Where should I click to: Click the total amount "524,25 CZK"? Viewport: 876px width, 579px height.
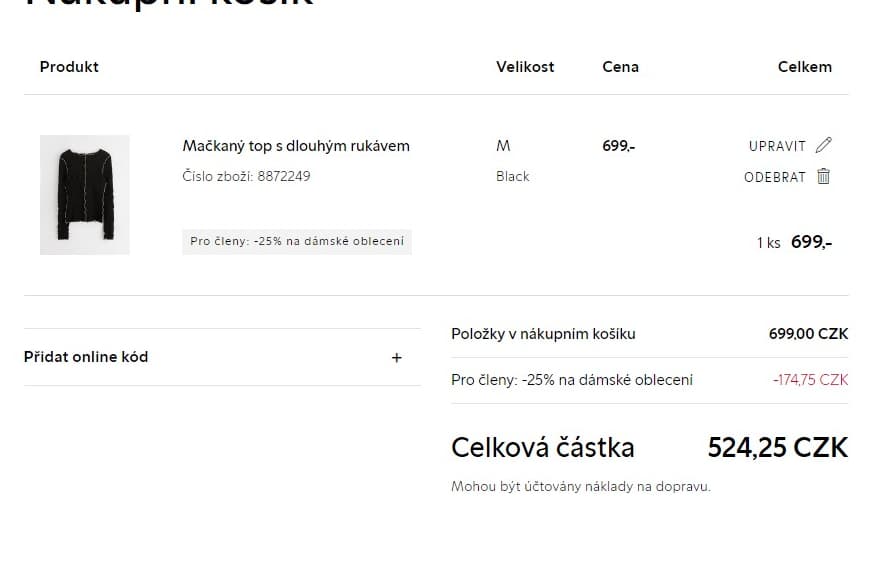pos(777,447)
